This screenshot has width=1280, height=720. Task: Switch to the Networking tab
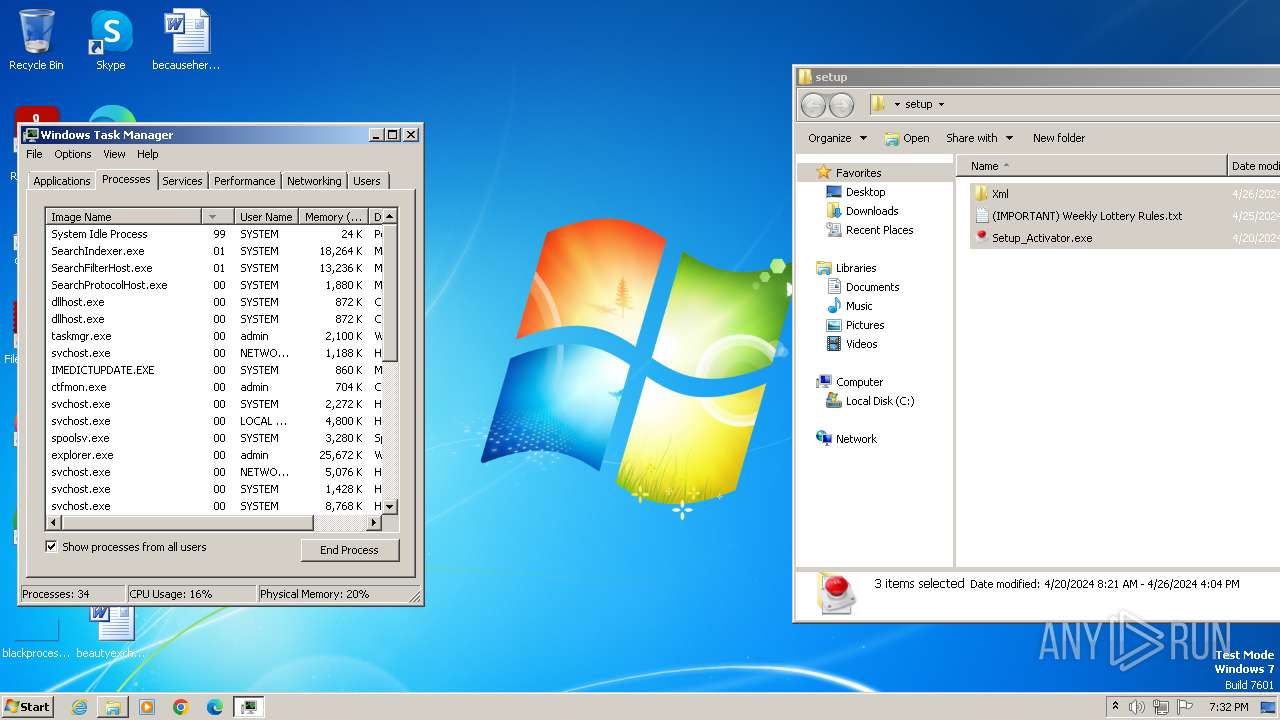point(314,181)
